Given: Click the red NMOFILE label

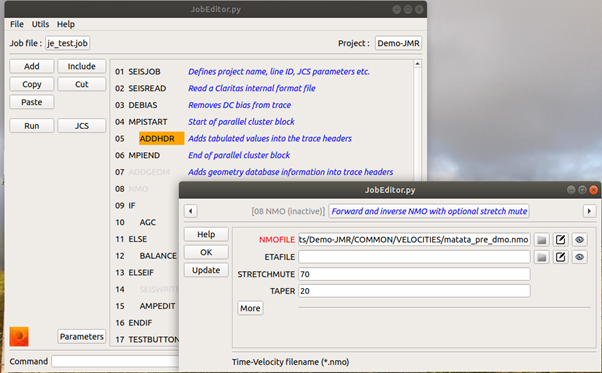Looking at the screenshot, I should tap(276, 240).
